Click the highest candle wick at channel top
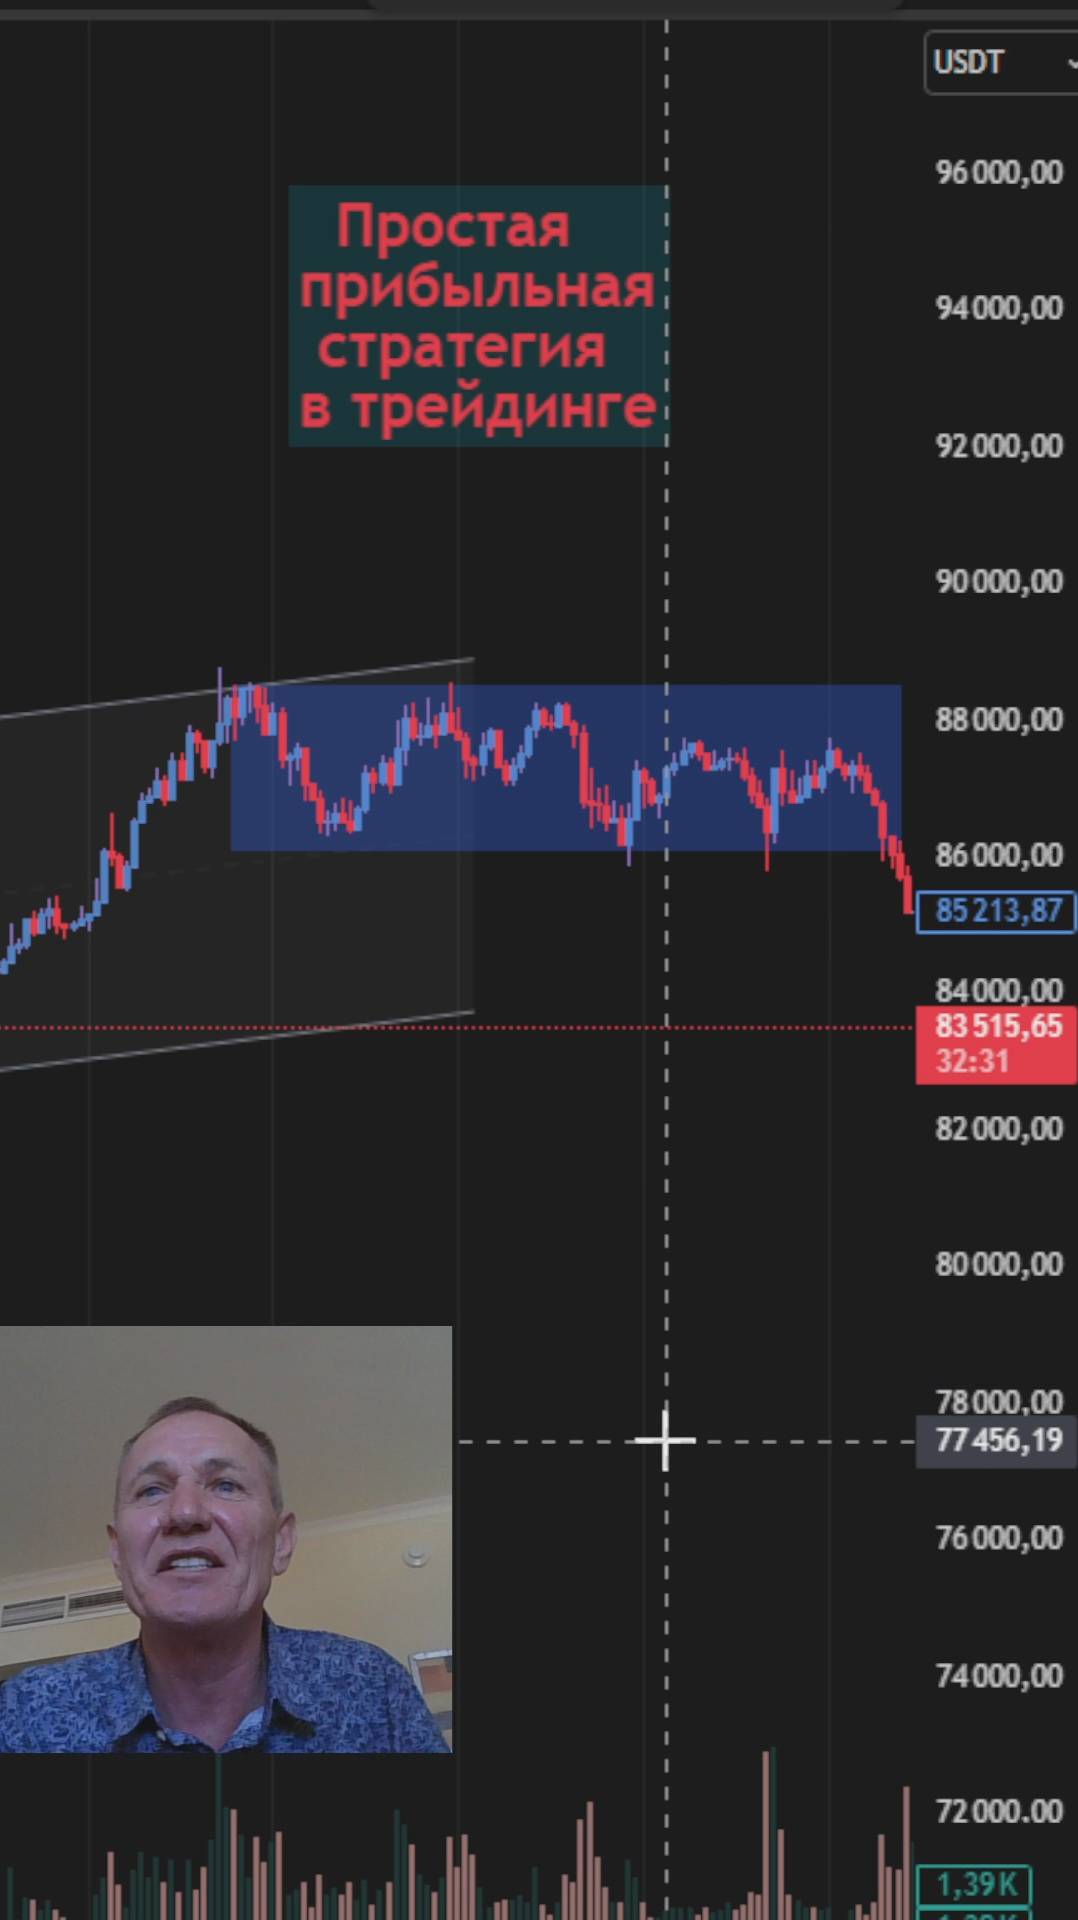 point(220,690)
